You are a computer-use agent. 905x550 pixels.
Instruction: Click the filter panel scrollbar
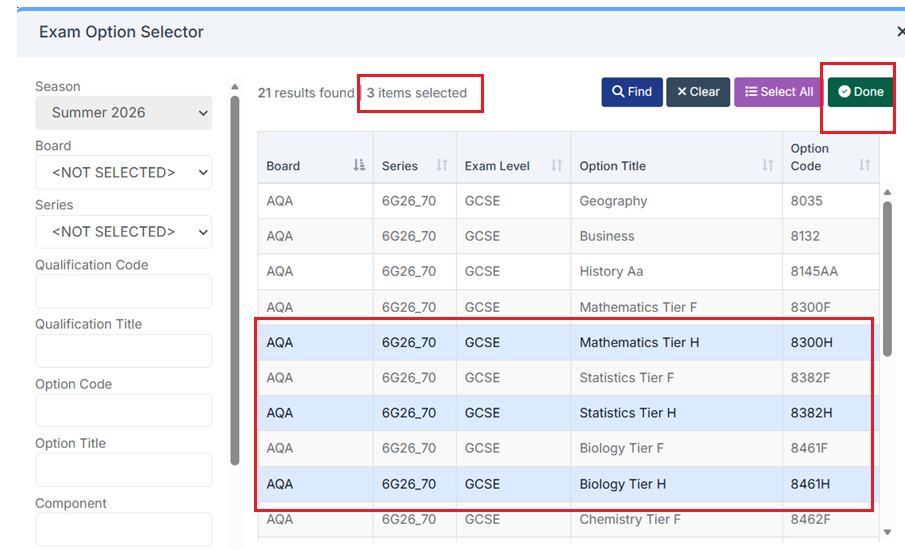click(235, 280)
